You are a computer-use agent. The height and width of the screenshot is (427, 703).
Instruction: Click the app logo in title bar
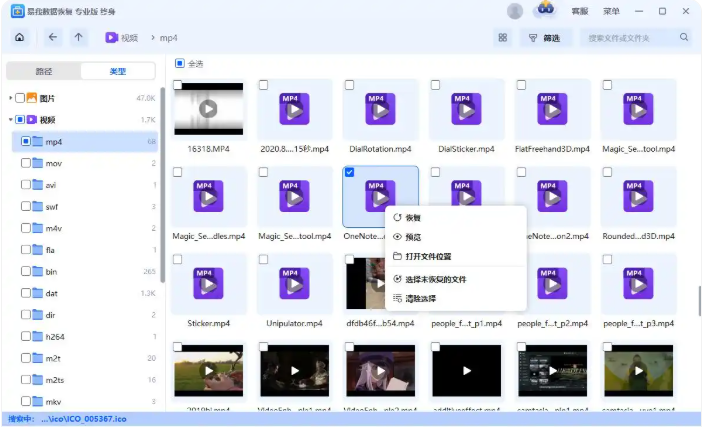coord(17,11)
